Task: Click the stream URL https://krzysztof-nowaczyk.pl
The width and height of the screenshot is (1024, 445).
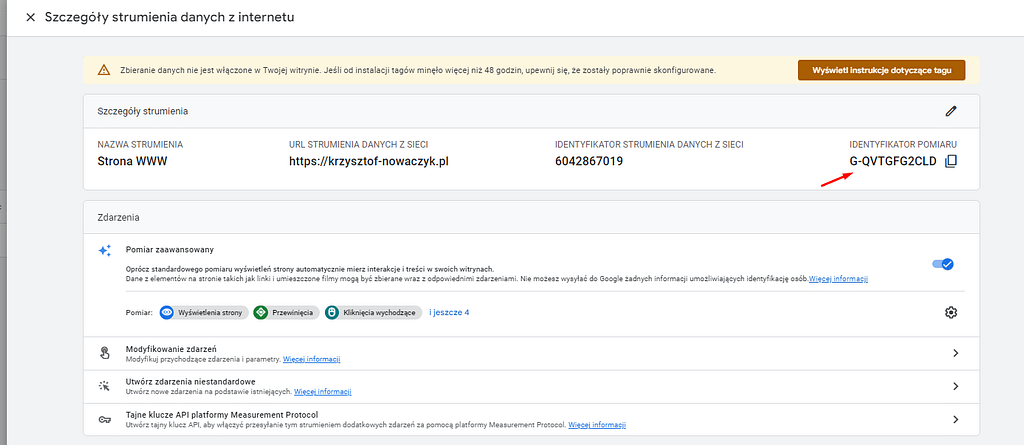Action: (x=368, y=161)
